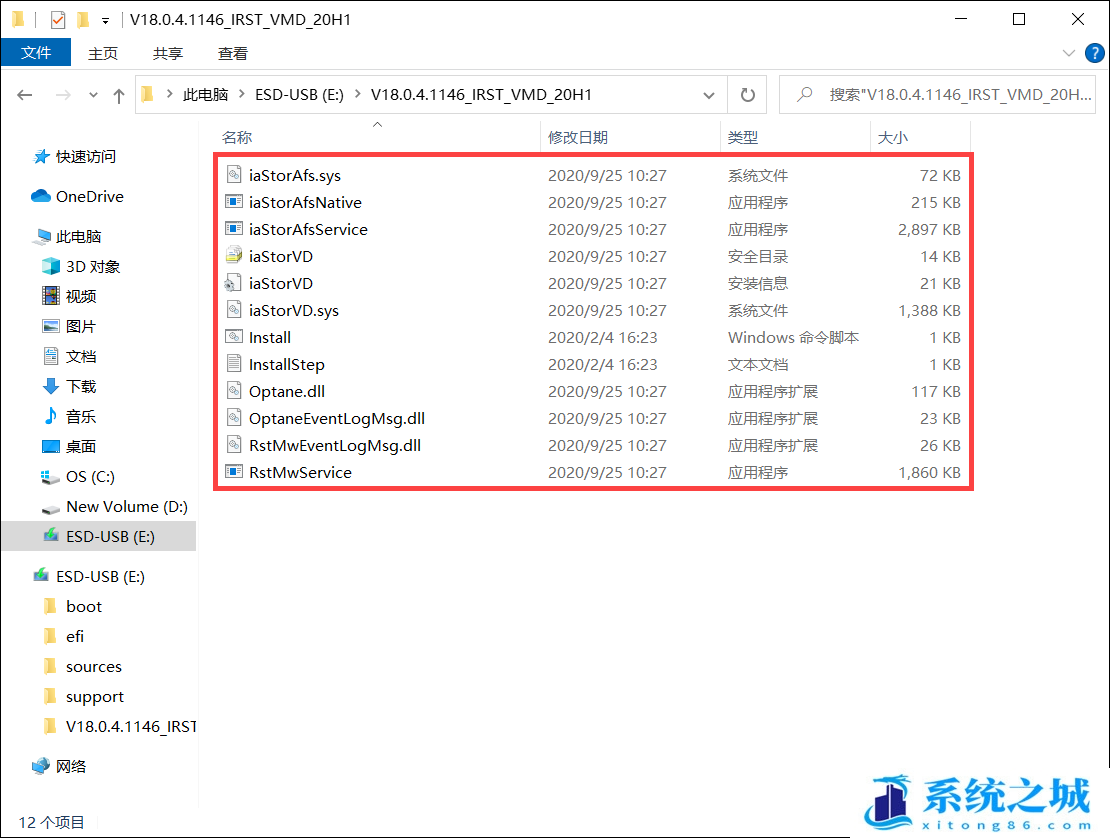The height and width of the screenshot is (838, 1110).
Task: Open 桌面 folder in sidebar
Action: (x=69, y=446)
